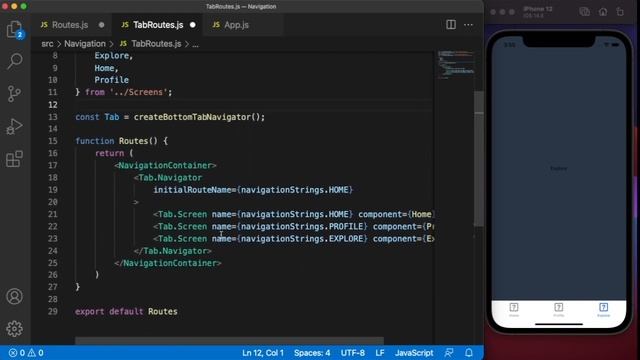The image size is (640, 360).
Task: Close unsaved TabRoutes.js via its dot
Action: (x=193, y=25)
